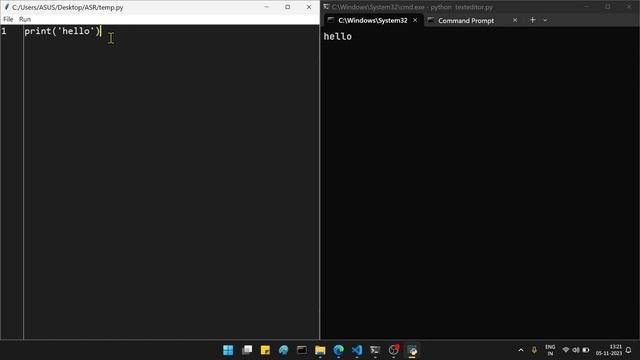This screenshot has width=640, height=360.
Task: Open the notification bell in the taskbar
Action: coord(629,350)
